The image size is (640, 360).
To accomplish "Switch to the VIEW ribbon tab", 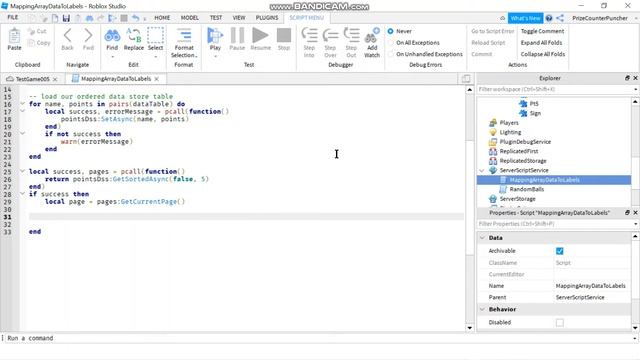I will point(239,18).
